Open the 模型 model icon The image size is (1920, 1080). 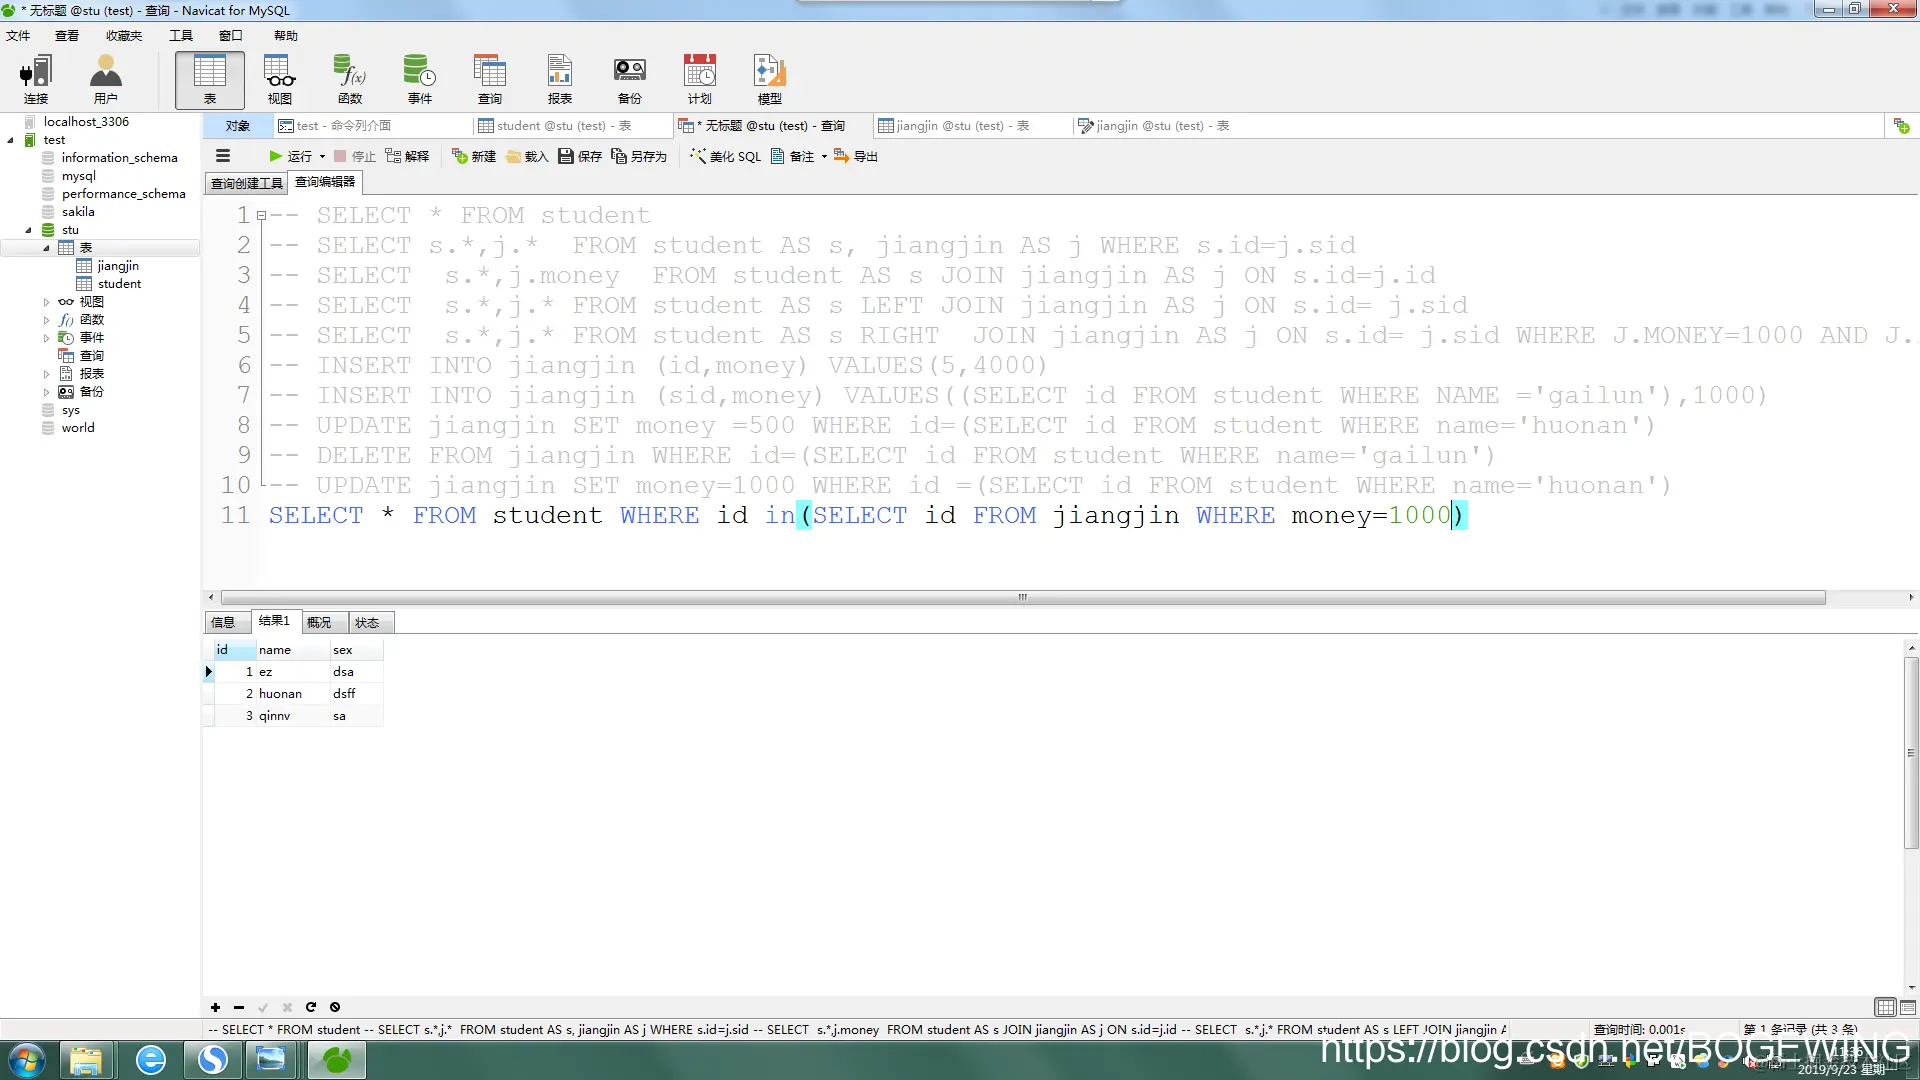[x=769, y=79]
